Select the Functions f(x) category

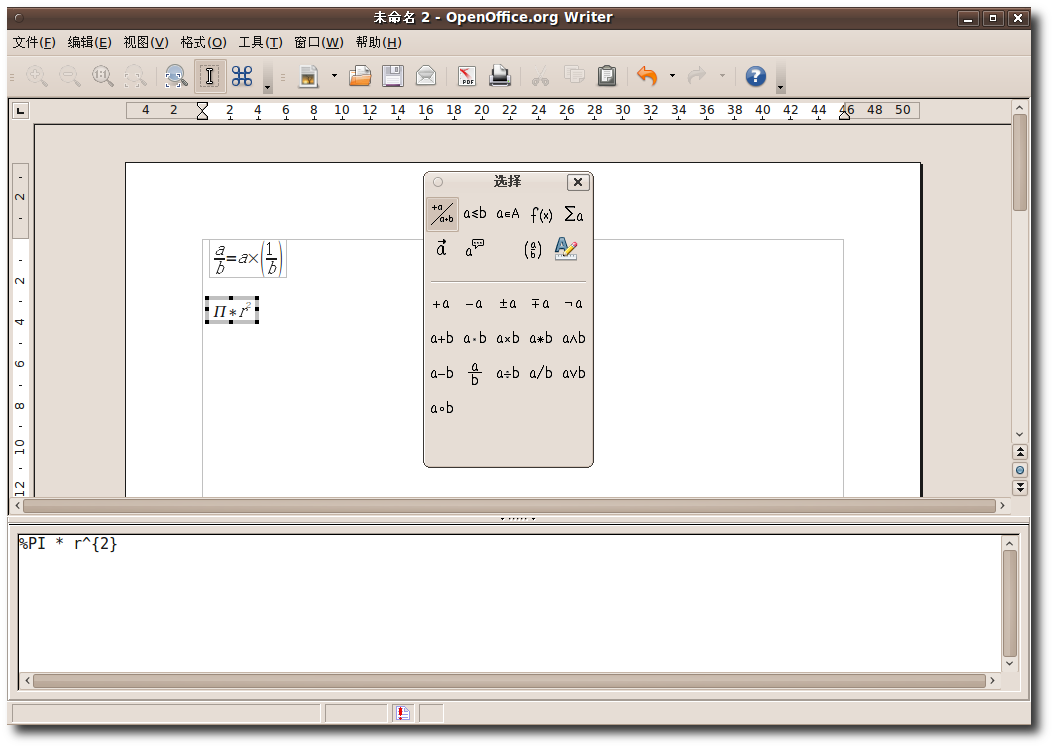[541, 214]
